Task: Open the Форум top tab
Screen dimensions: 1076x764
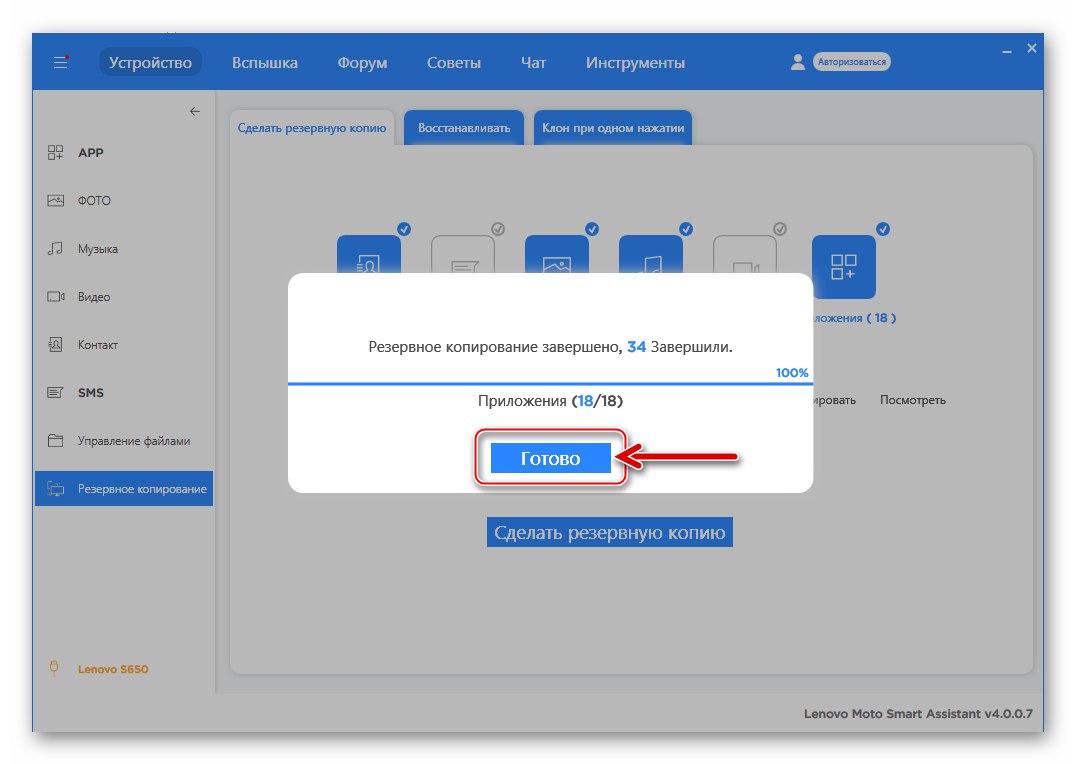Action: [362, 62]
